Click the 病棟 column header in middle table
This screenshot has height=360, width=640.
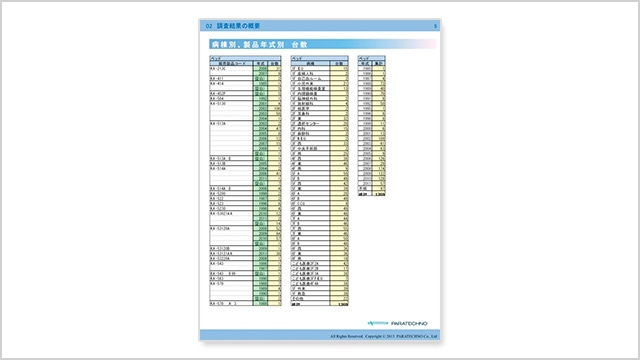coord(310,63)
